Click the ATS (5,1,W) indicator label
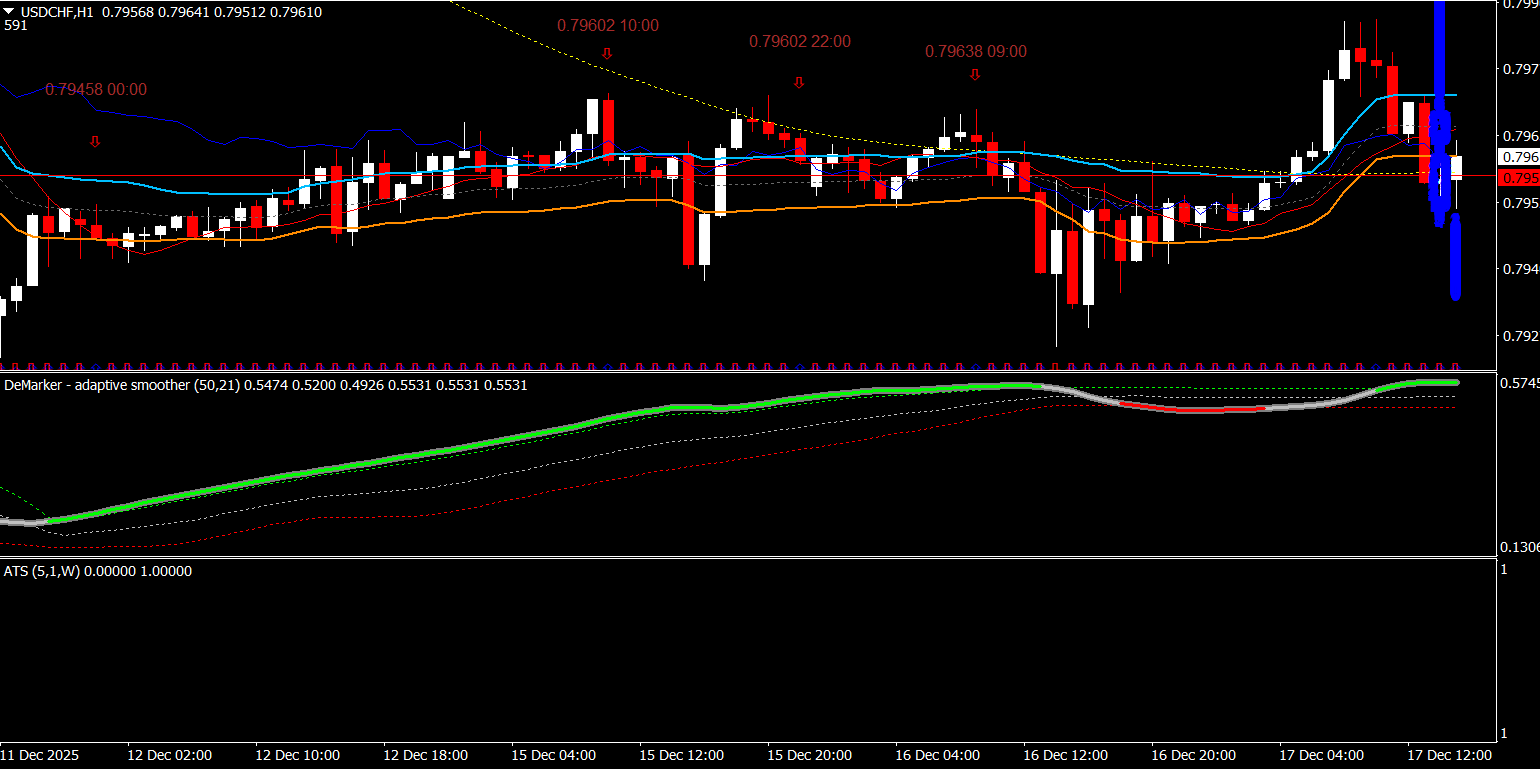 click(x=98, y=571)
